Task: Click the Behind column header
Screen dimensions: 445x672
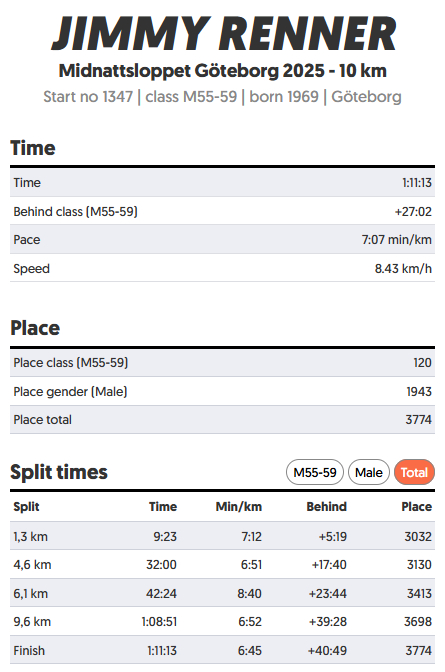Action: click(326, 507)
